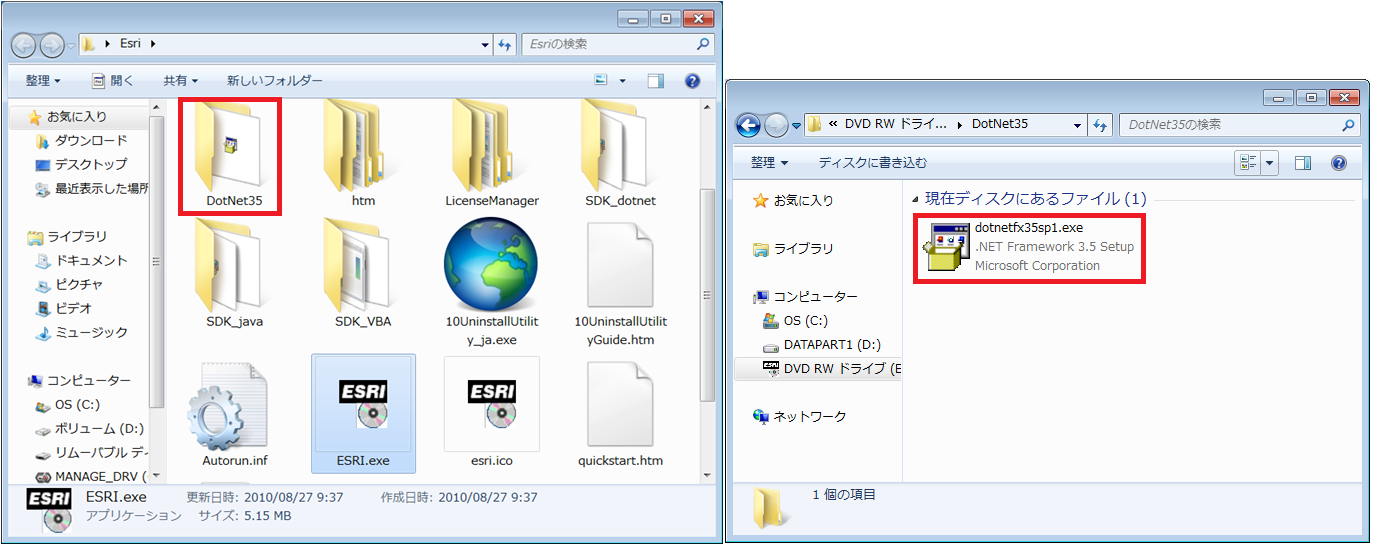The image size is (1374, 548).
Task: Toggle preview pane in DotNet35 window
Action: pos(1302,162)
